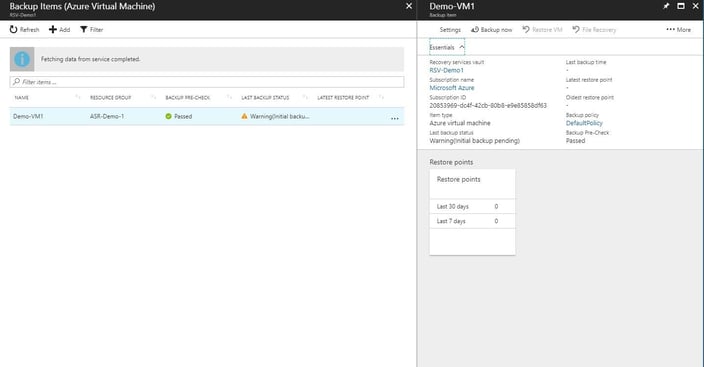Click Fetching data from service completed message

[90, 59]
